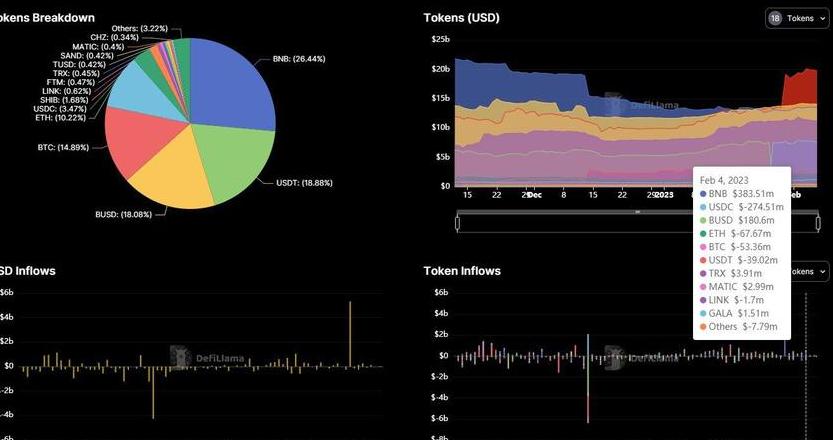The height and width of the screenshot is (440, 833).
Task: Click the LINK $-1.7m tooltip row
Action: [733, 300]
